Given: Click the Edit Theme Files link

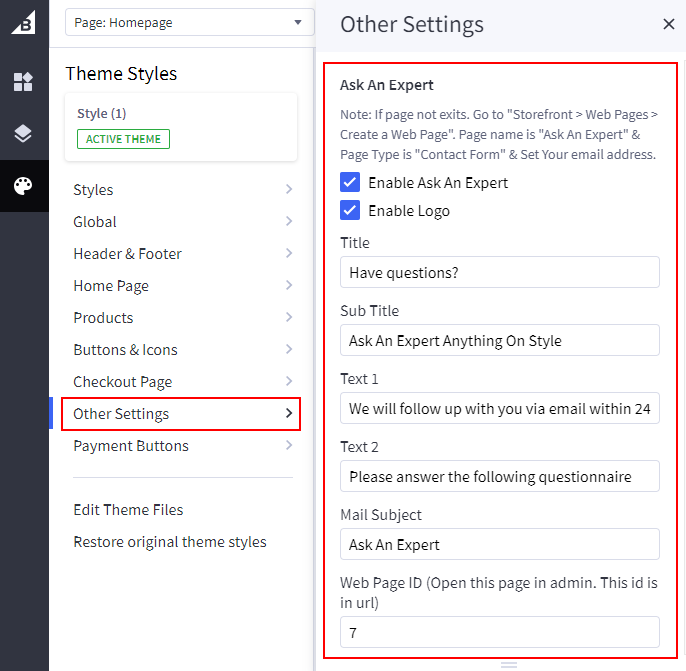Looking at the screenshot, I should pyautogui.click(x=128, y=510).
